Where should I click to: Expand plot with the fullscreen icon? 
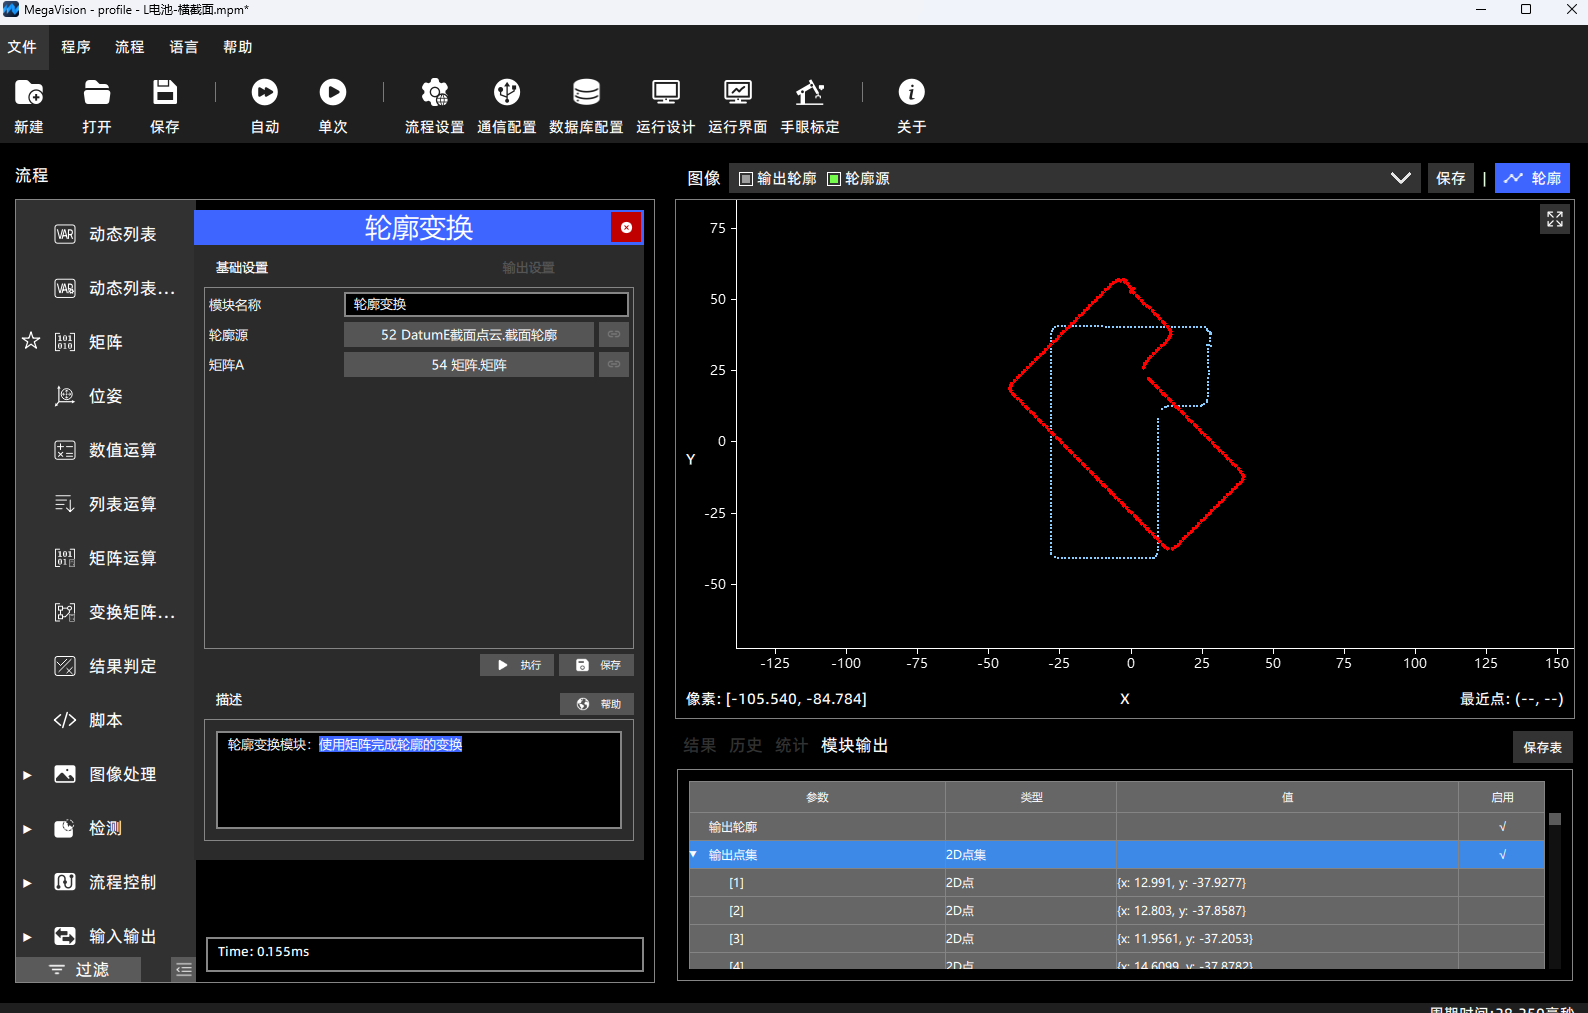[1555, 219]
